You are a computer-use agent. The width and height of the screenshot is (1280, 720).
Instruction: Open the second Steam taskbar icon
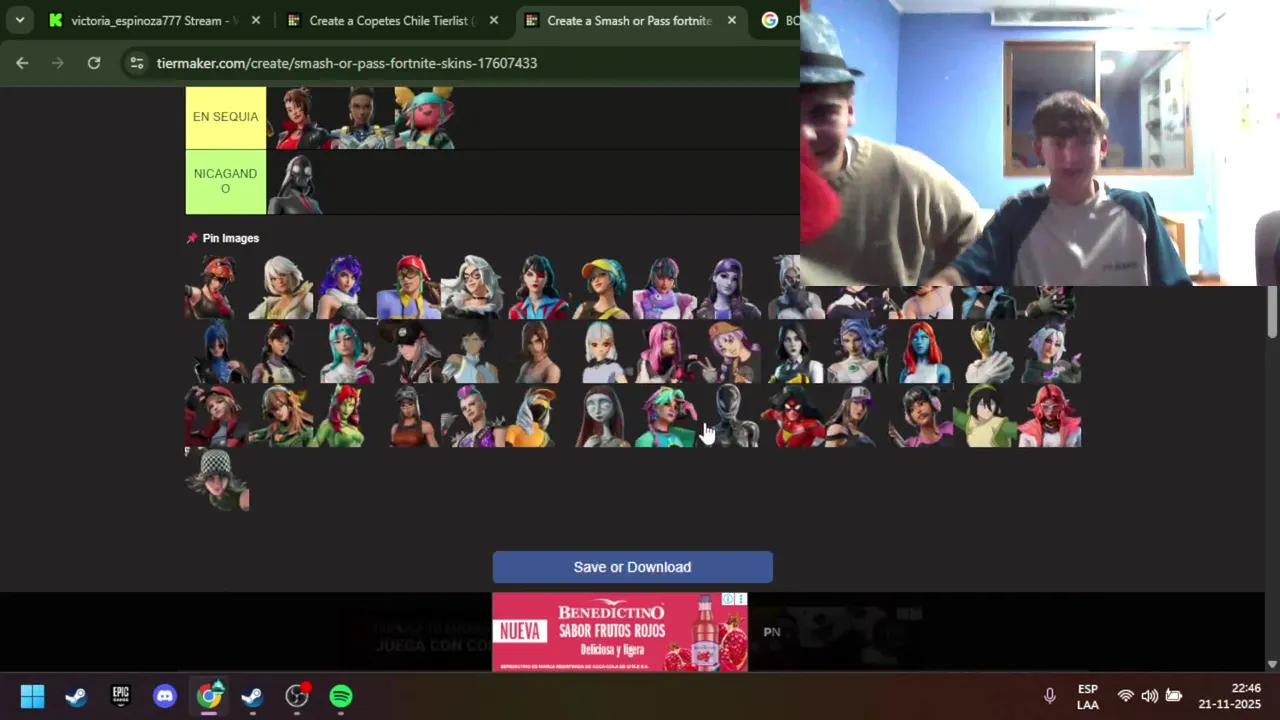252,696
